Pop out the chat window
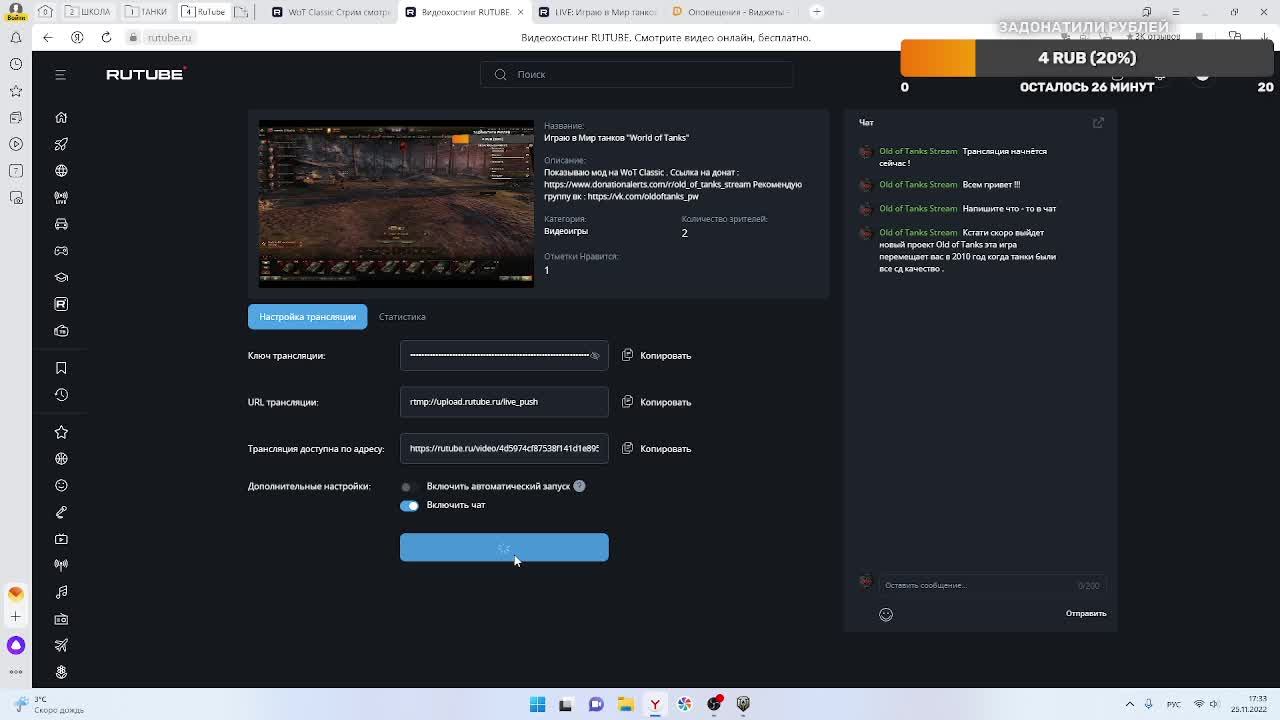 coord(1098,122)
